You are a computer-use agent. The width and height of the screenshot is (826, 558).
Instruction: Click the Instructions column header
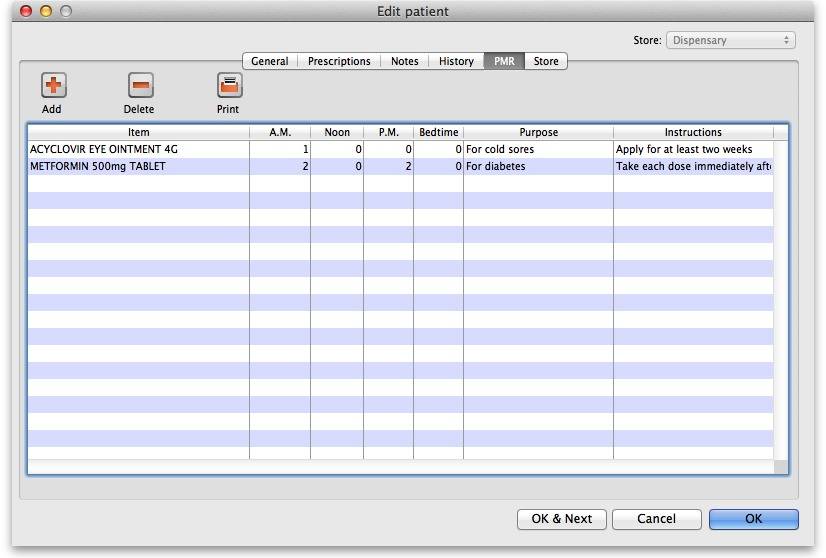(692, 132)
